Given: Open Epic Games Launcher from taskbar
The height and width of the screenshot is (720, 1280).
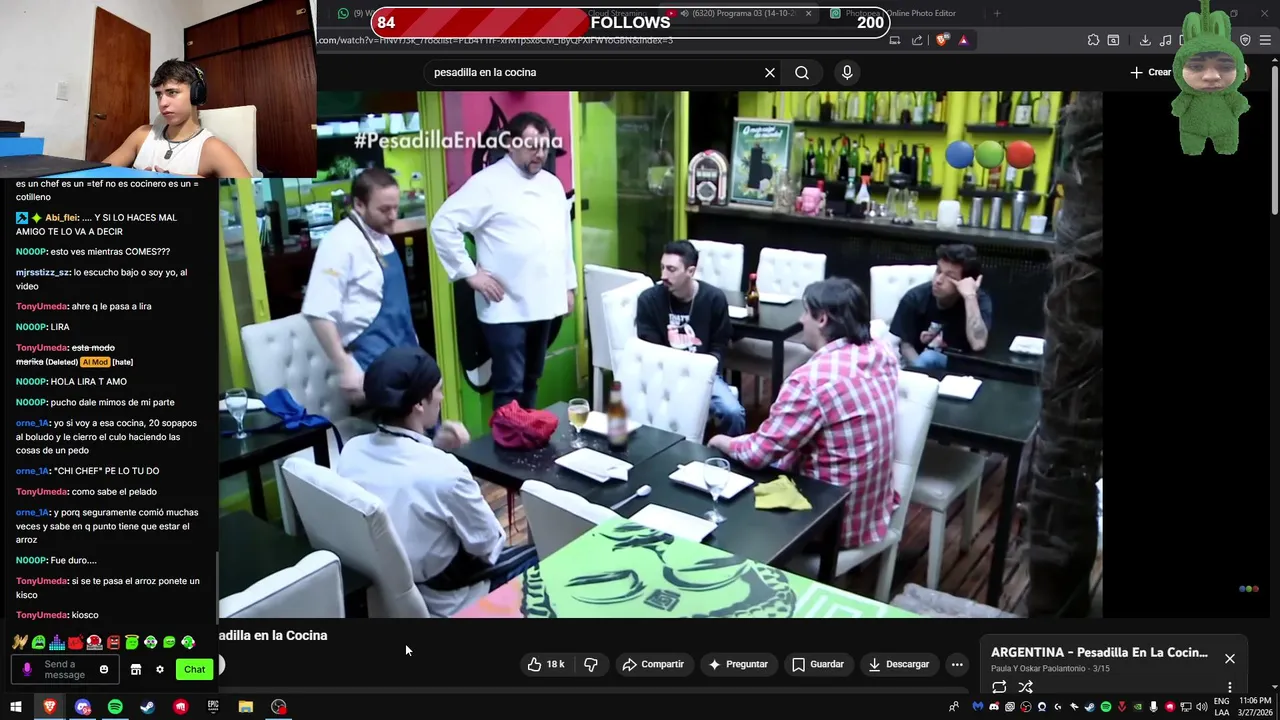Looking at the screenshot, I should coord(213,707).
